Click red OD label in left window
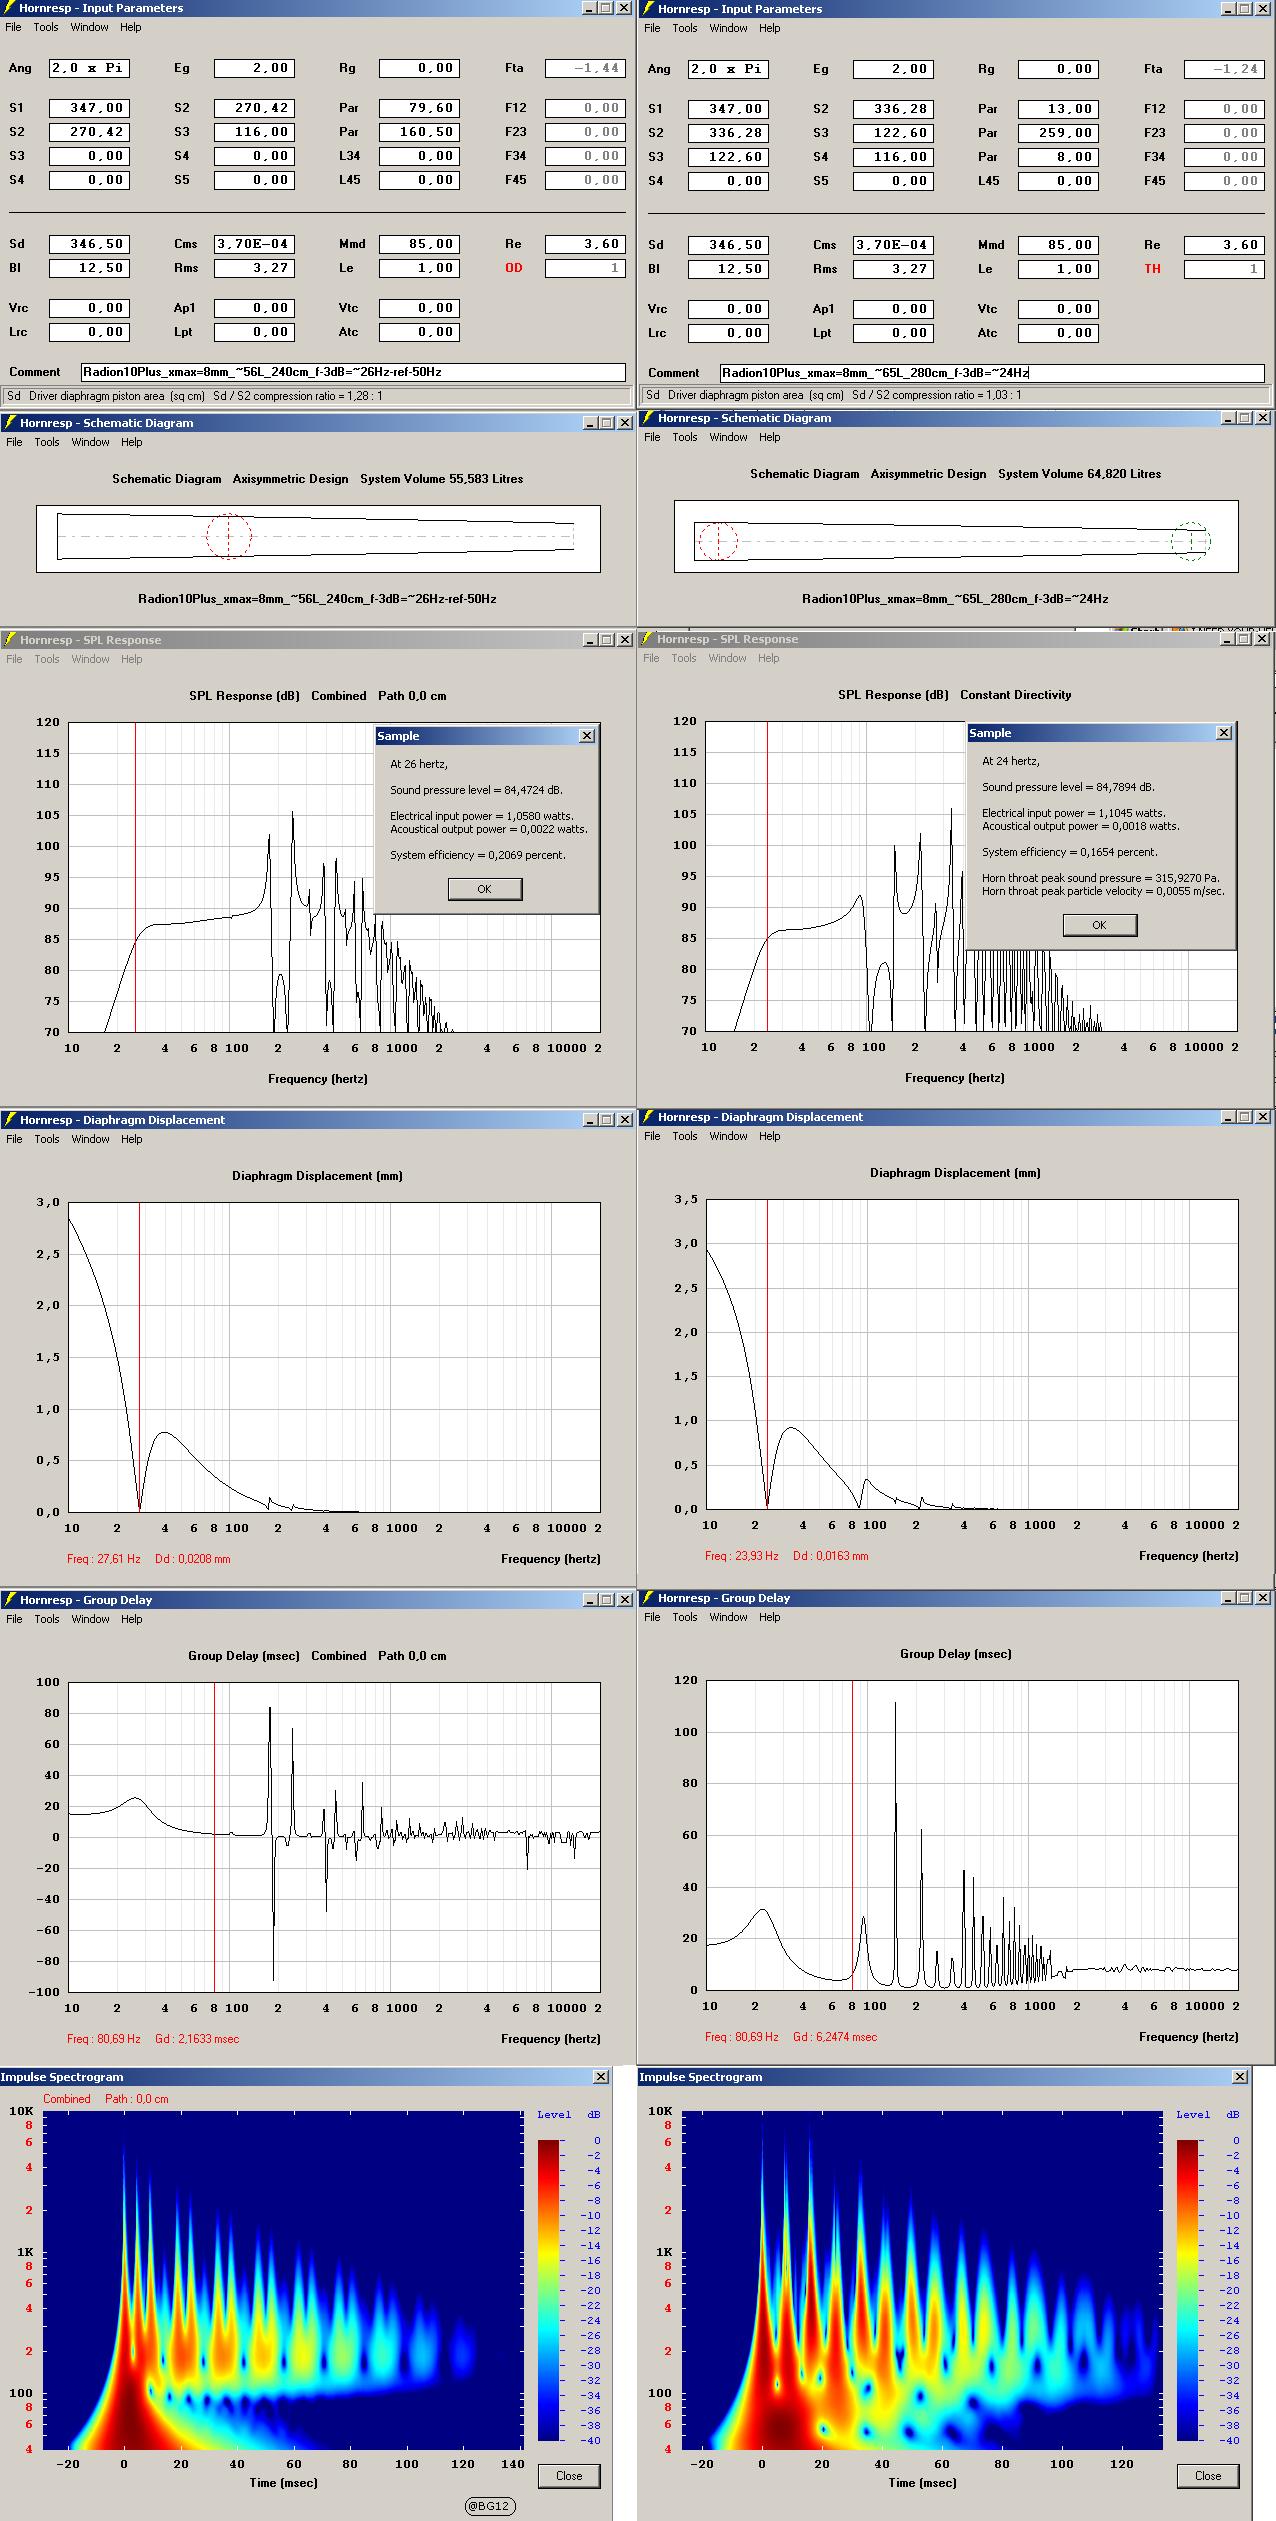 pyautogui.click(x=514, y=268)
